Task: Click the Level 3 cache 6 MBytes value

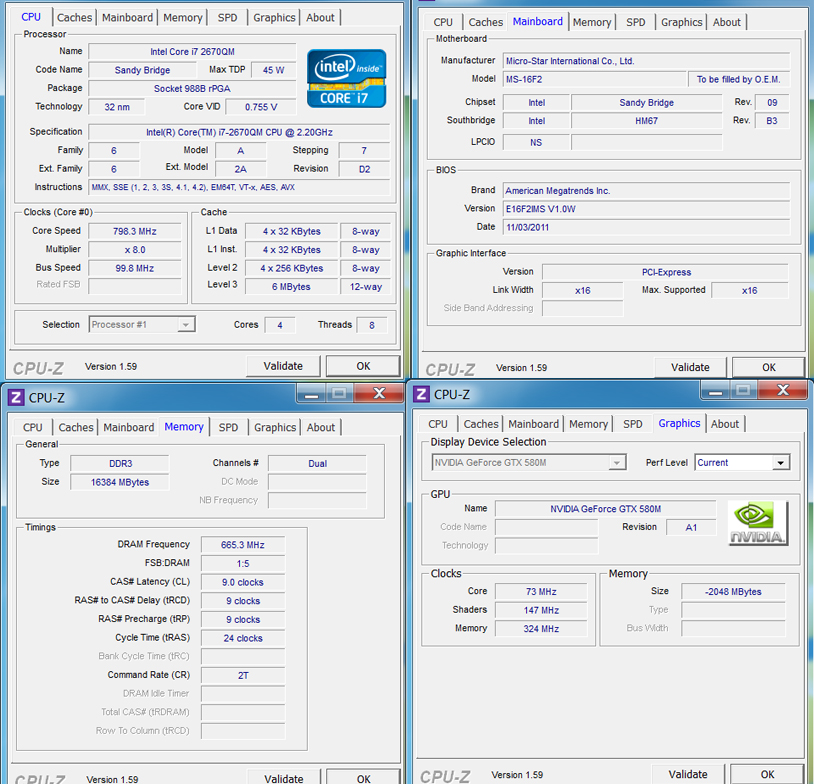Action: pyautogui.click(x=291, y=287)
